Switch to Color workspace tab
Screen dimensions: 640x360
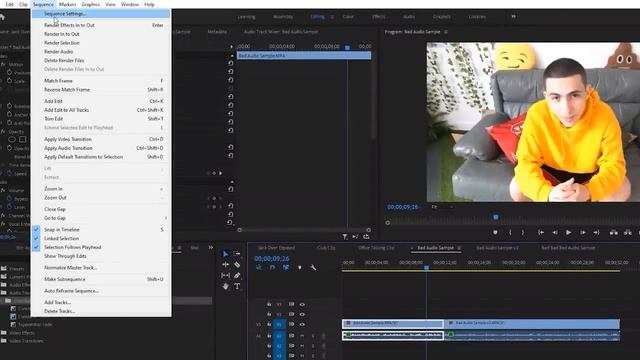point(348,17)
